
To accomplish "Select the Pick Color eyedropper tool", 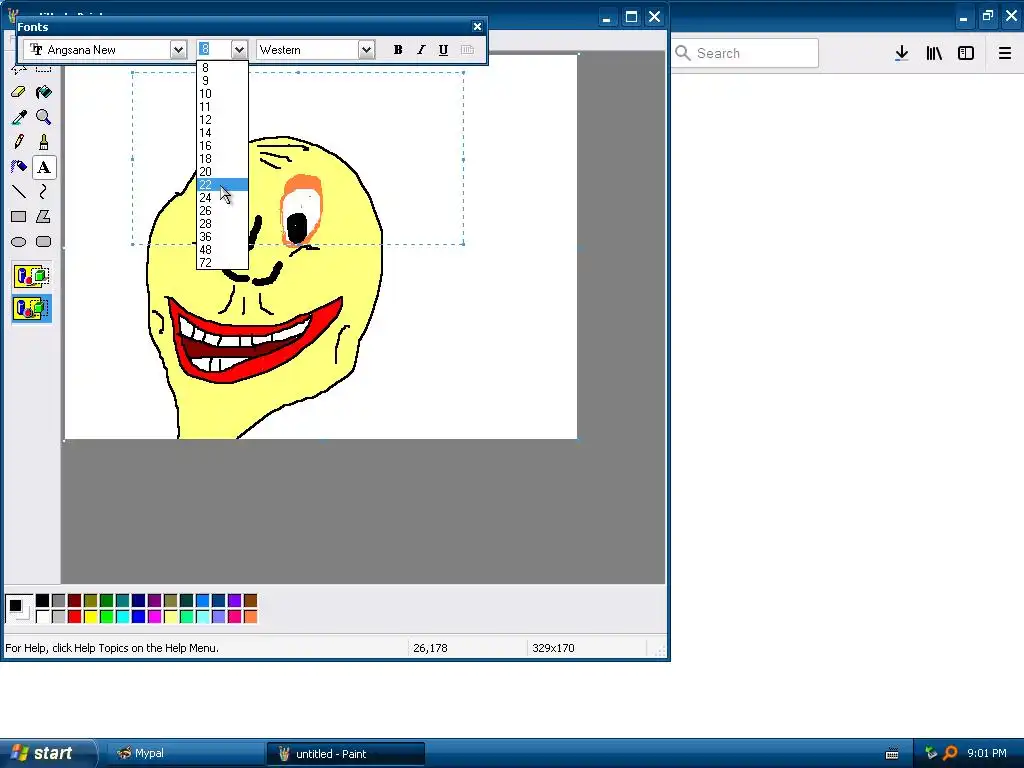I will (x=18, y=118).
